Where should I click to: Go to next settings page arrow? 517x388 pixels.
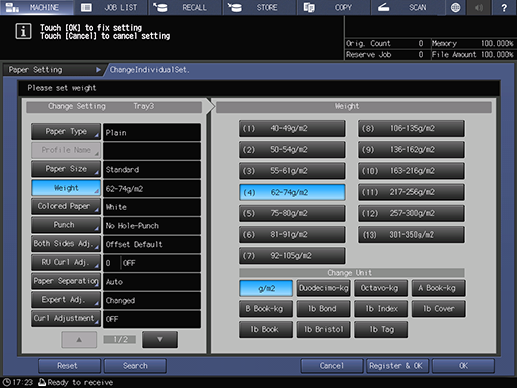pyautogui.click(x=160, y=339)
